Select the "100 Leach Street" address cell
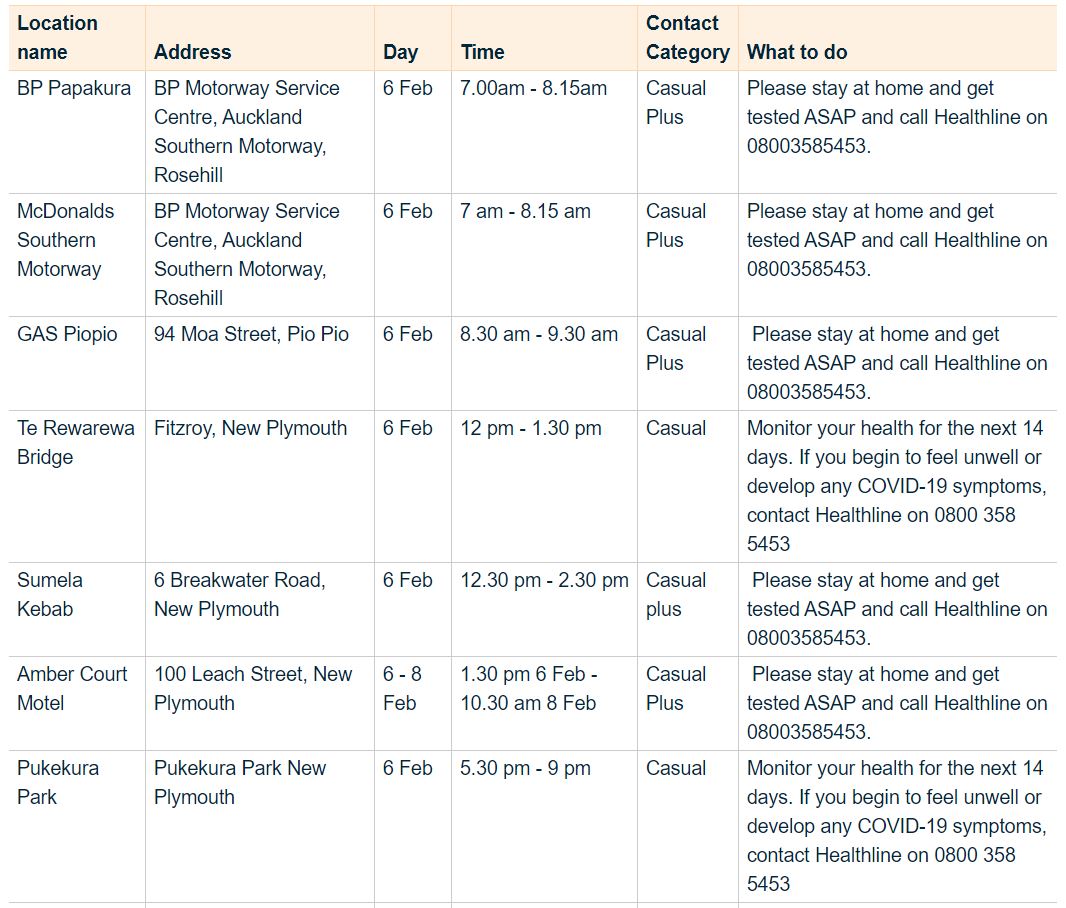This screenshot has width=1066, height=908. click(253, 688)
